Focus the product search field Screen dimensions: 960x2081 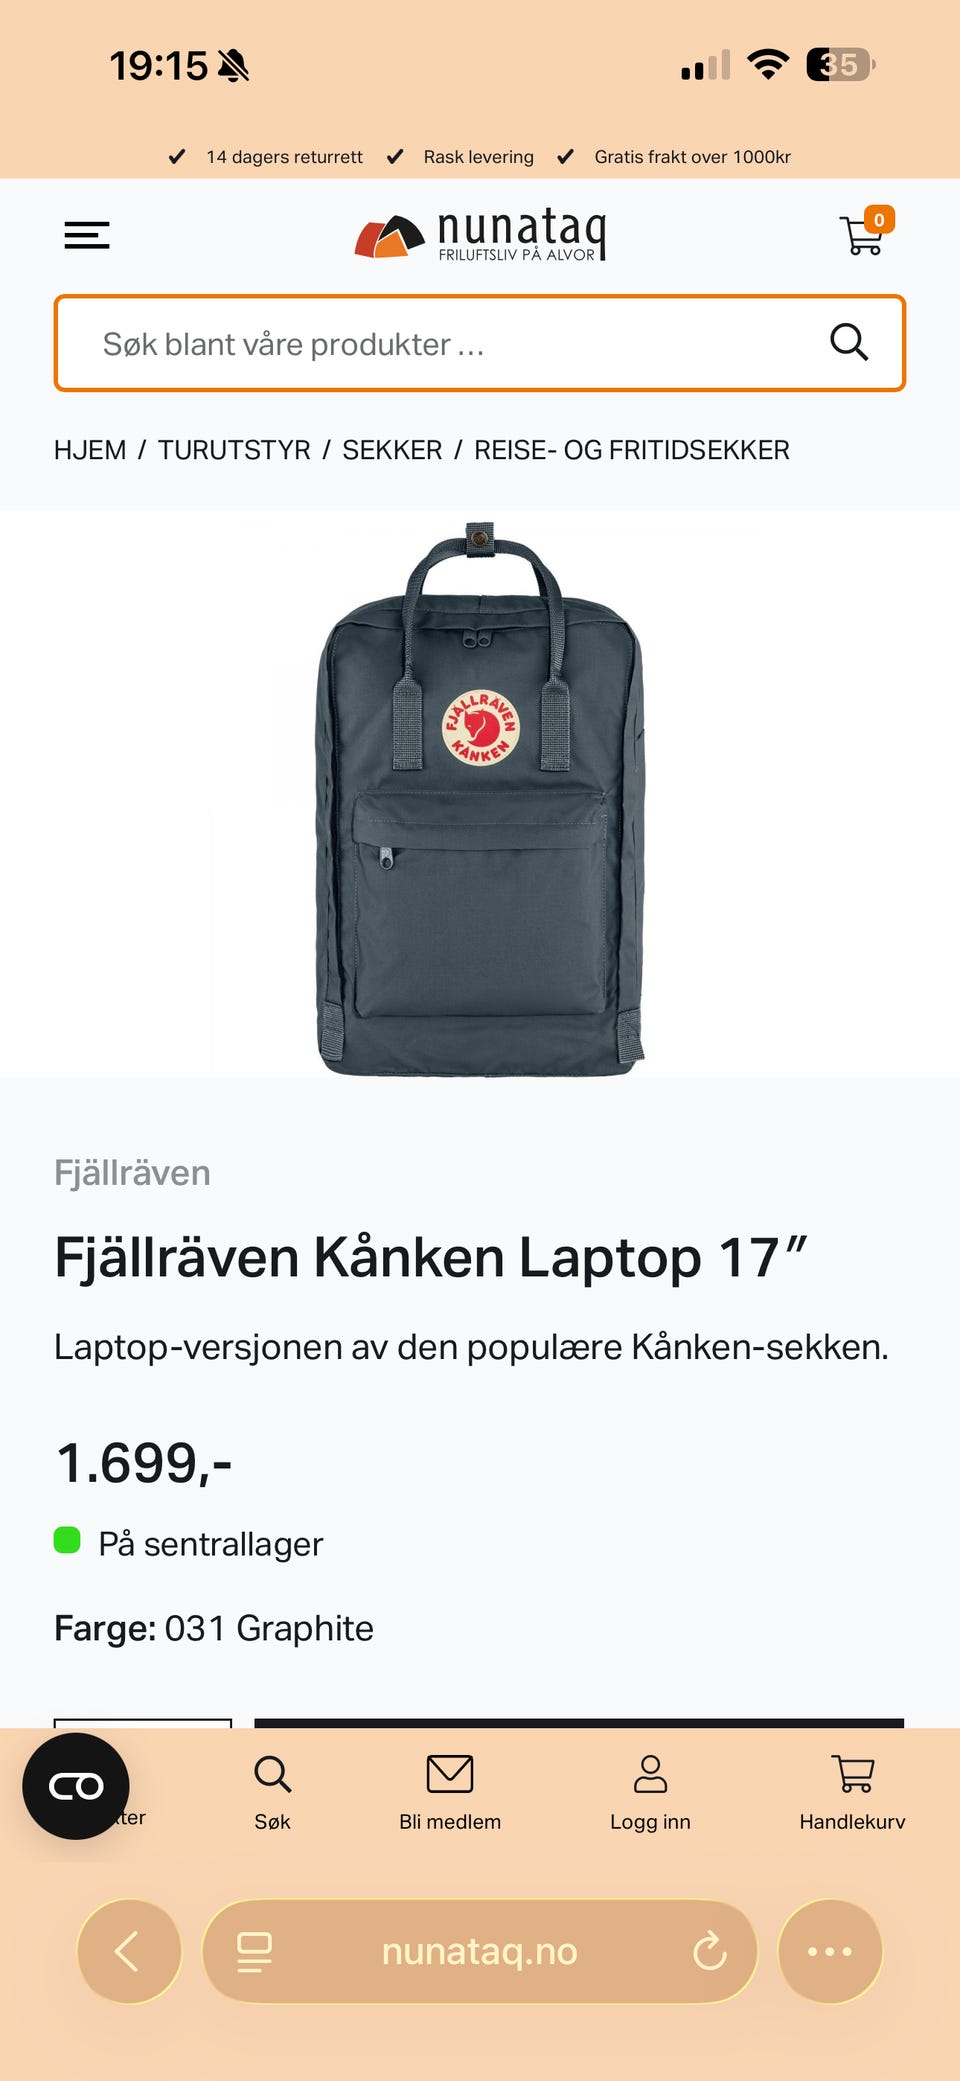480,343
